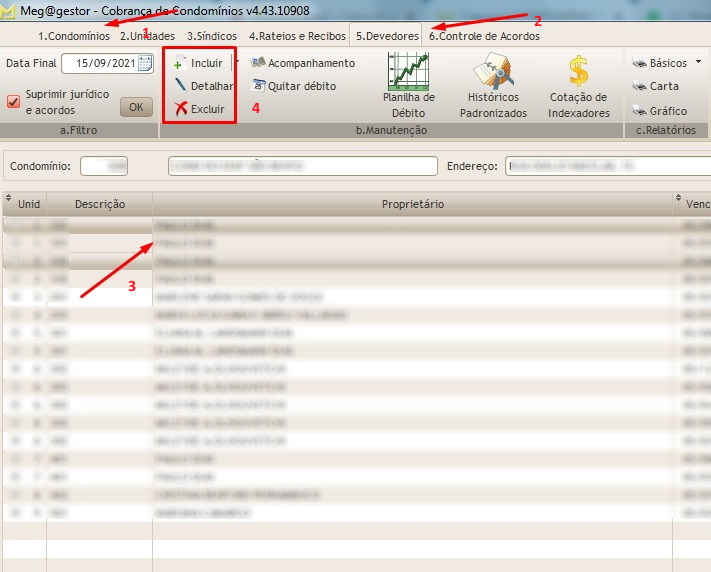Print the Carta report
This screenshot has height=572, width=711.
639,86
